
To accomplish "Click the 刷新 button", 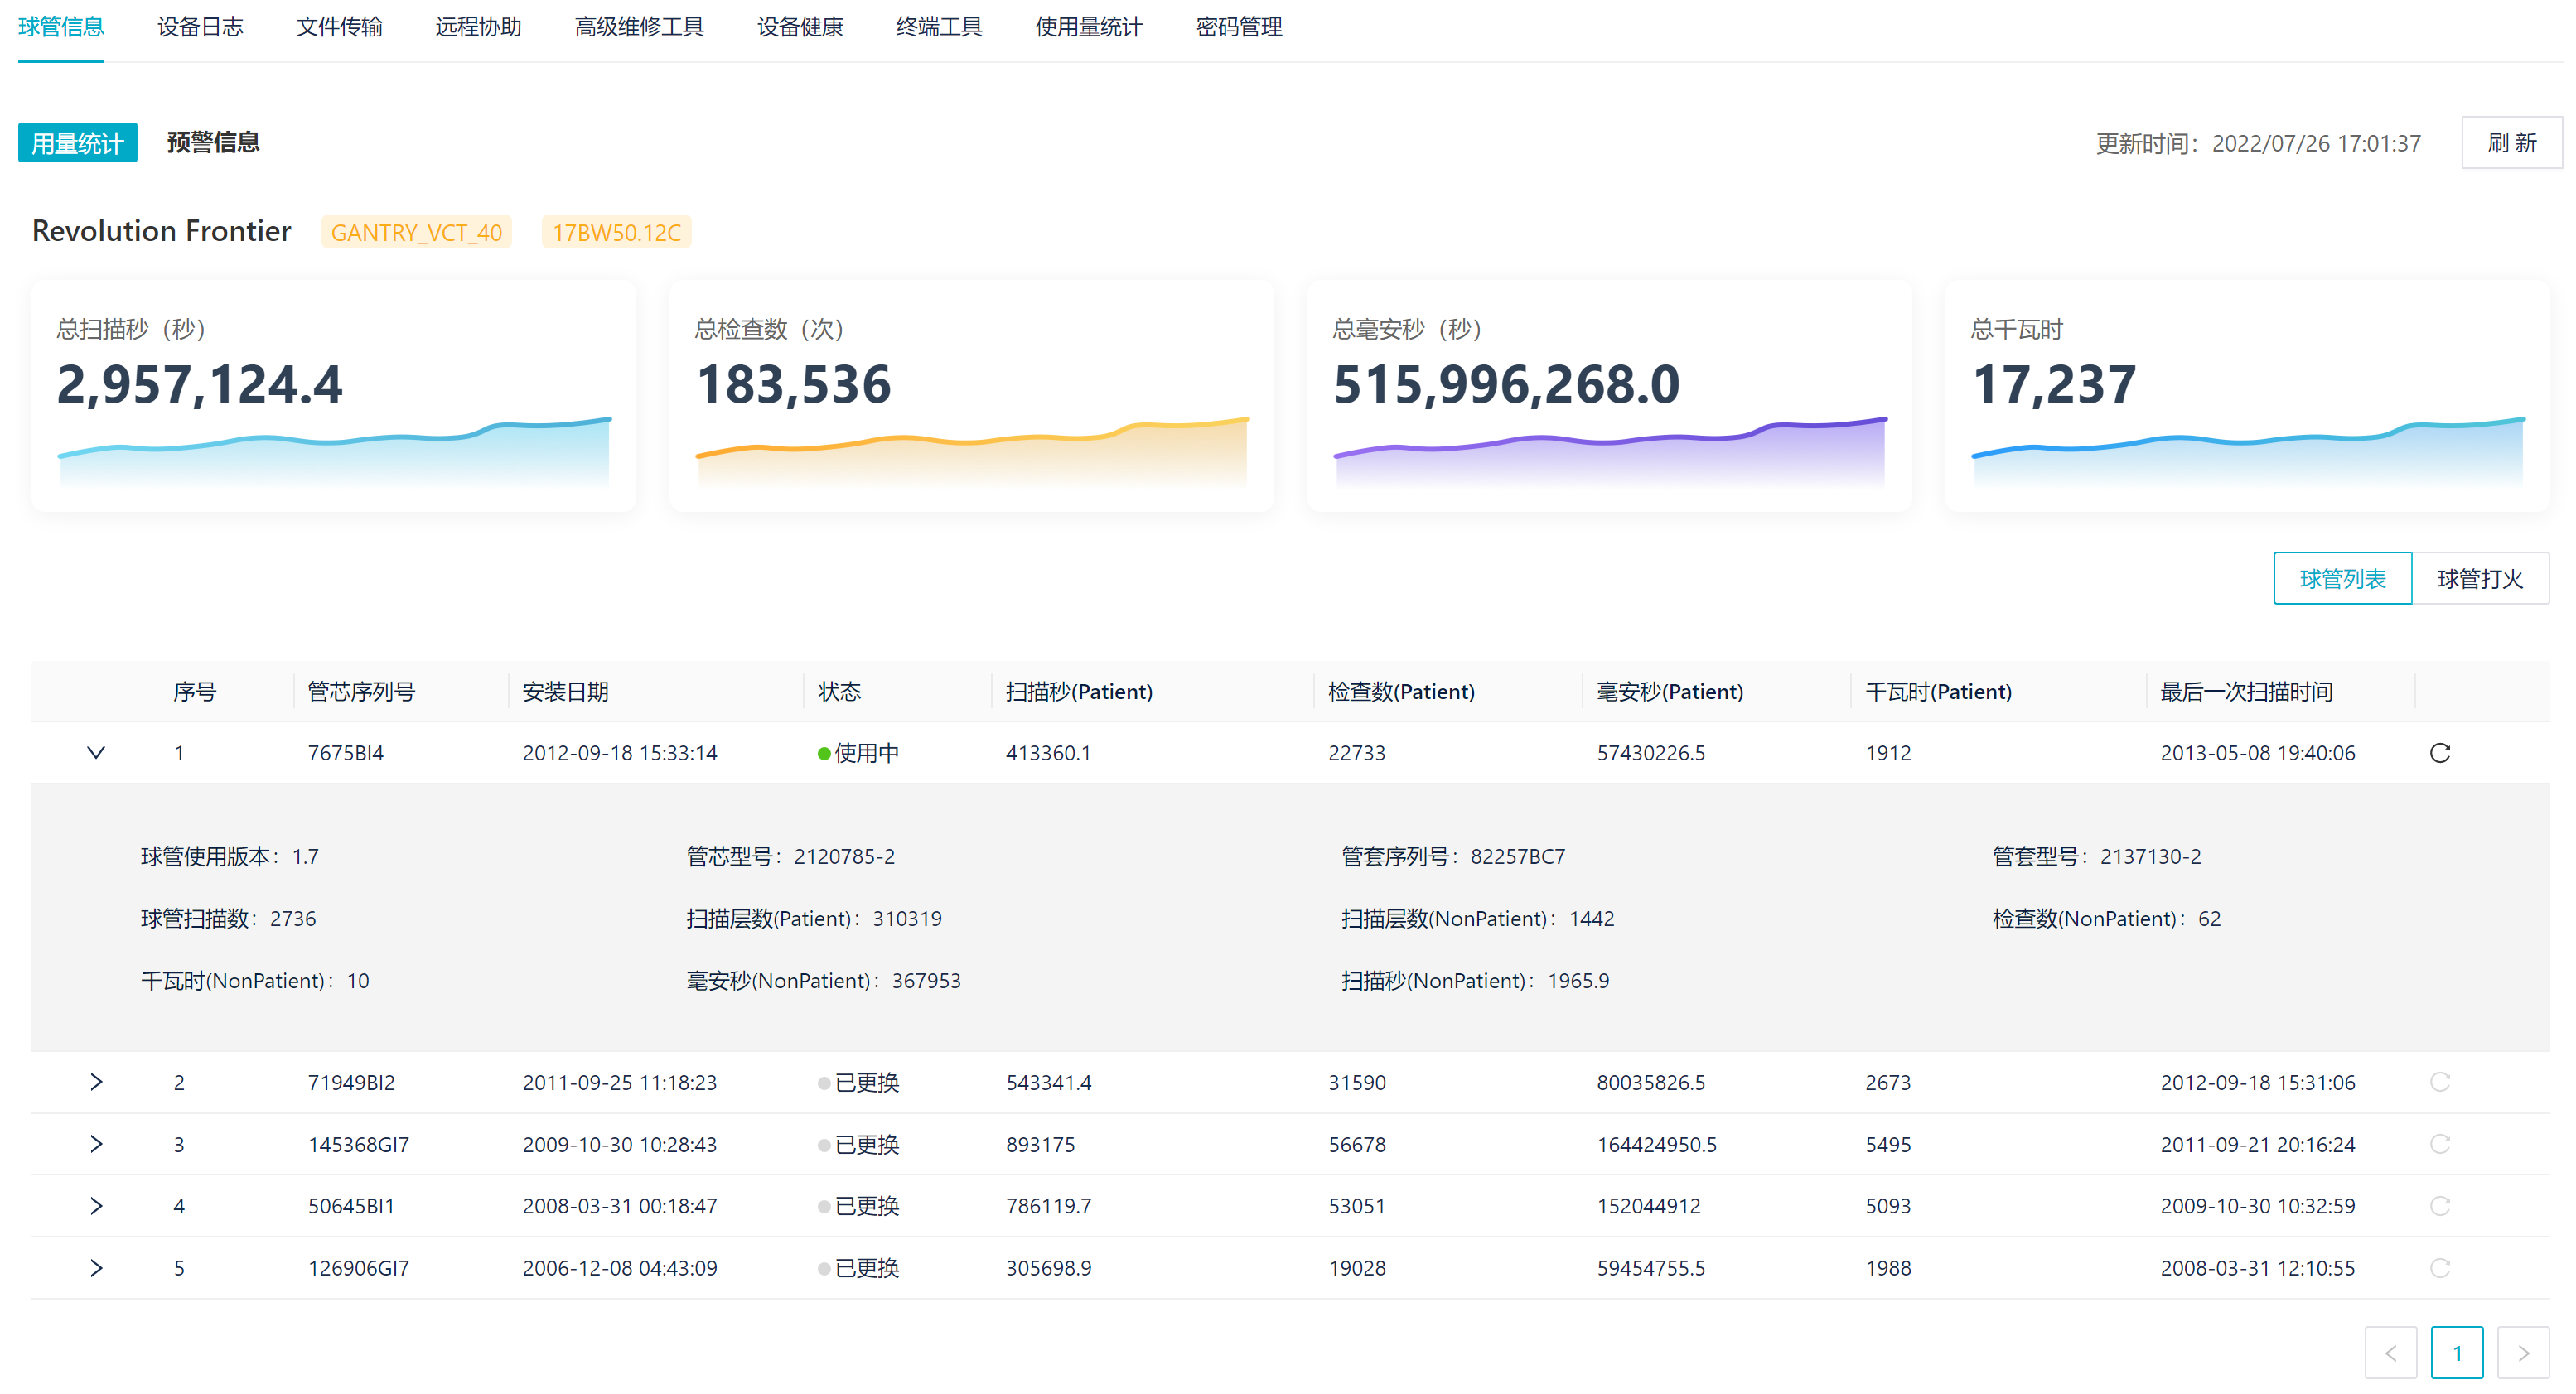I will [2511, 143].
